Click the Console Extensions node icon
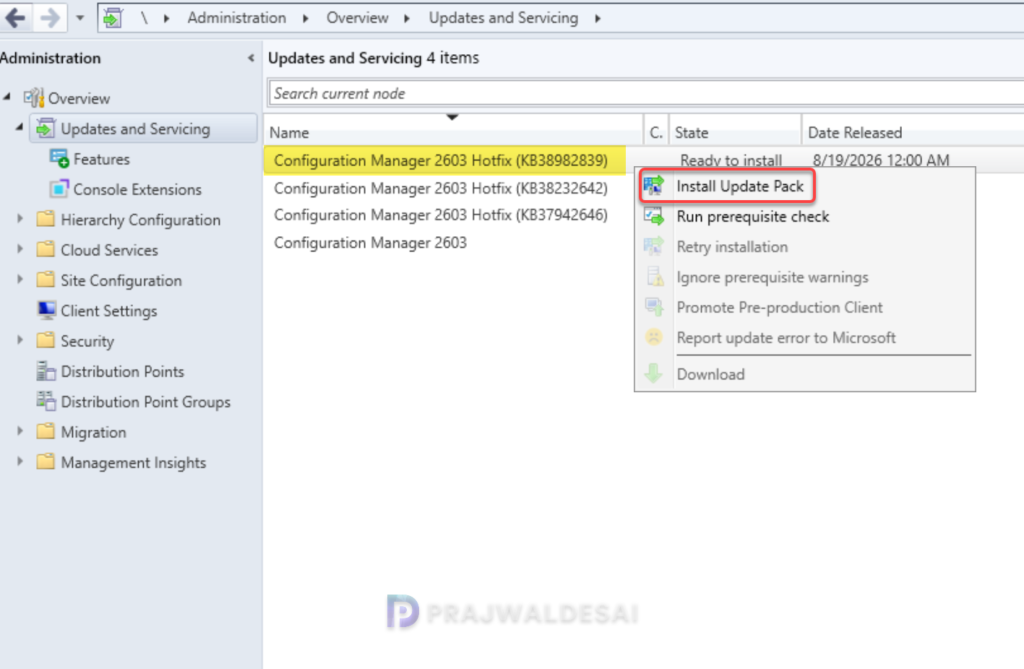The width and height of the screenshot is (1024, 669). (x=59, y=189)
